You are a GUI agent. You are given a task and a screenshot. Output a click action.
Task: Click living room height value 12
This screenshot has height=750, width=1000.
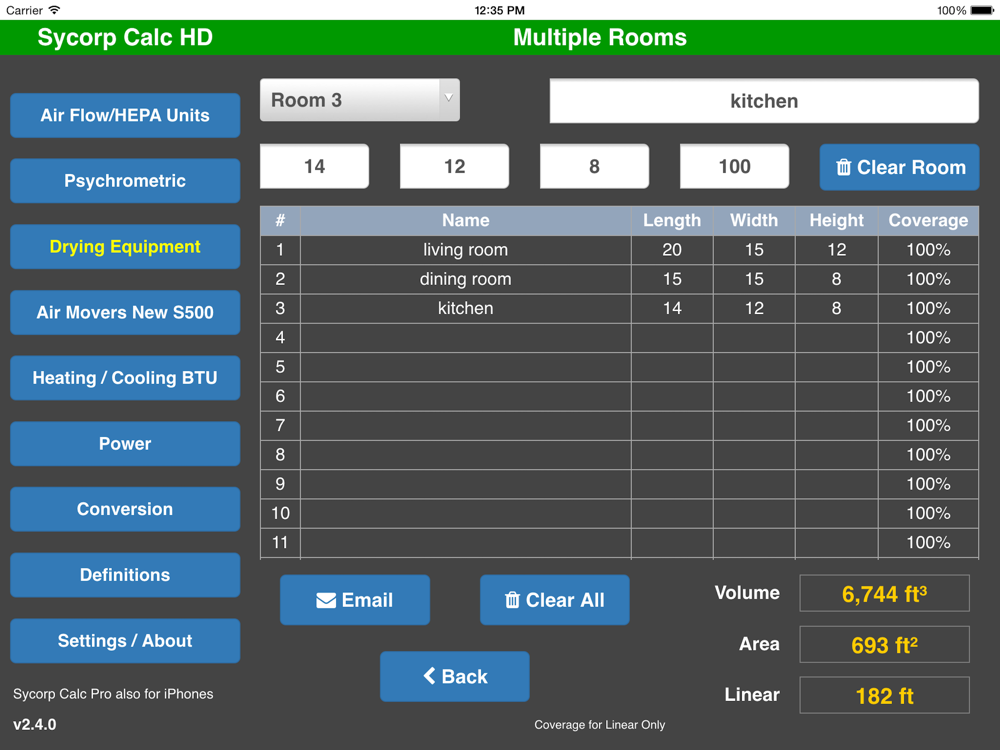click(837, 250)
